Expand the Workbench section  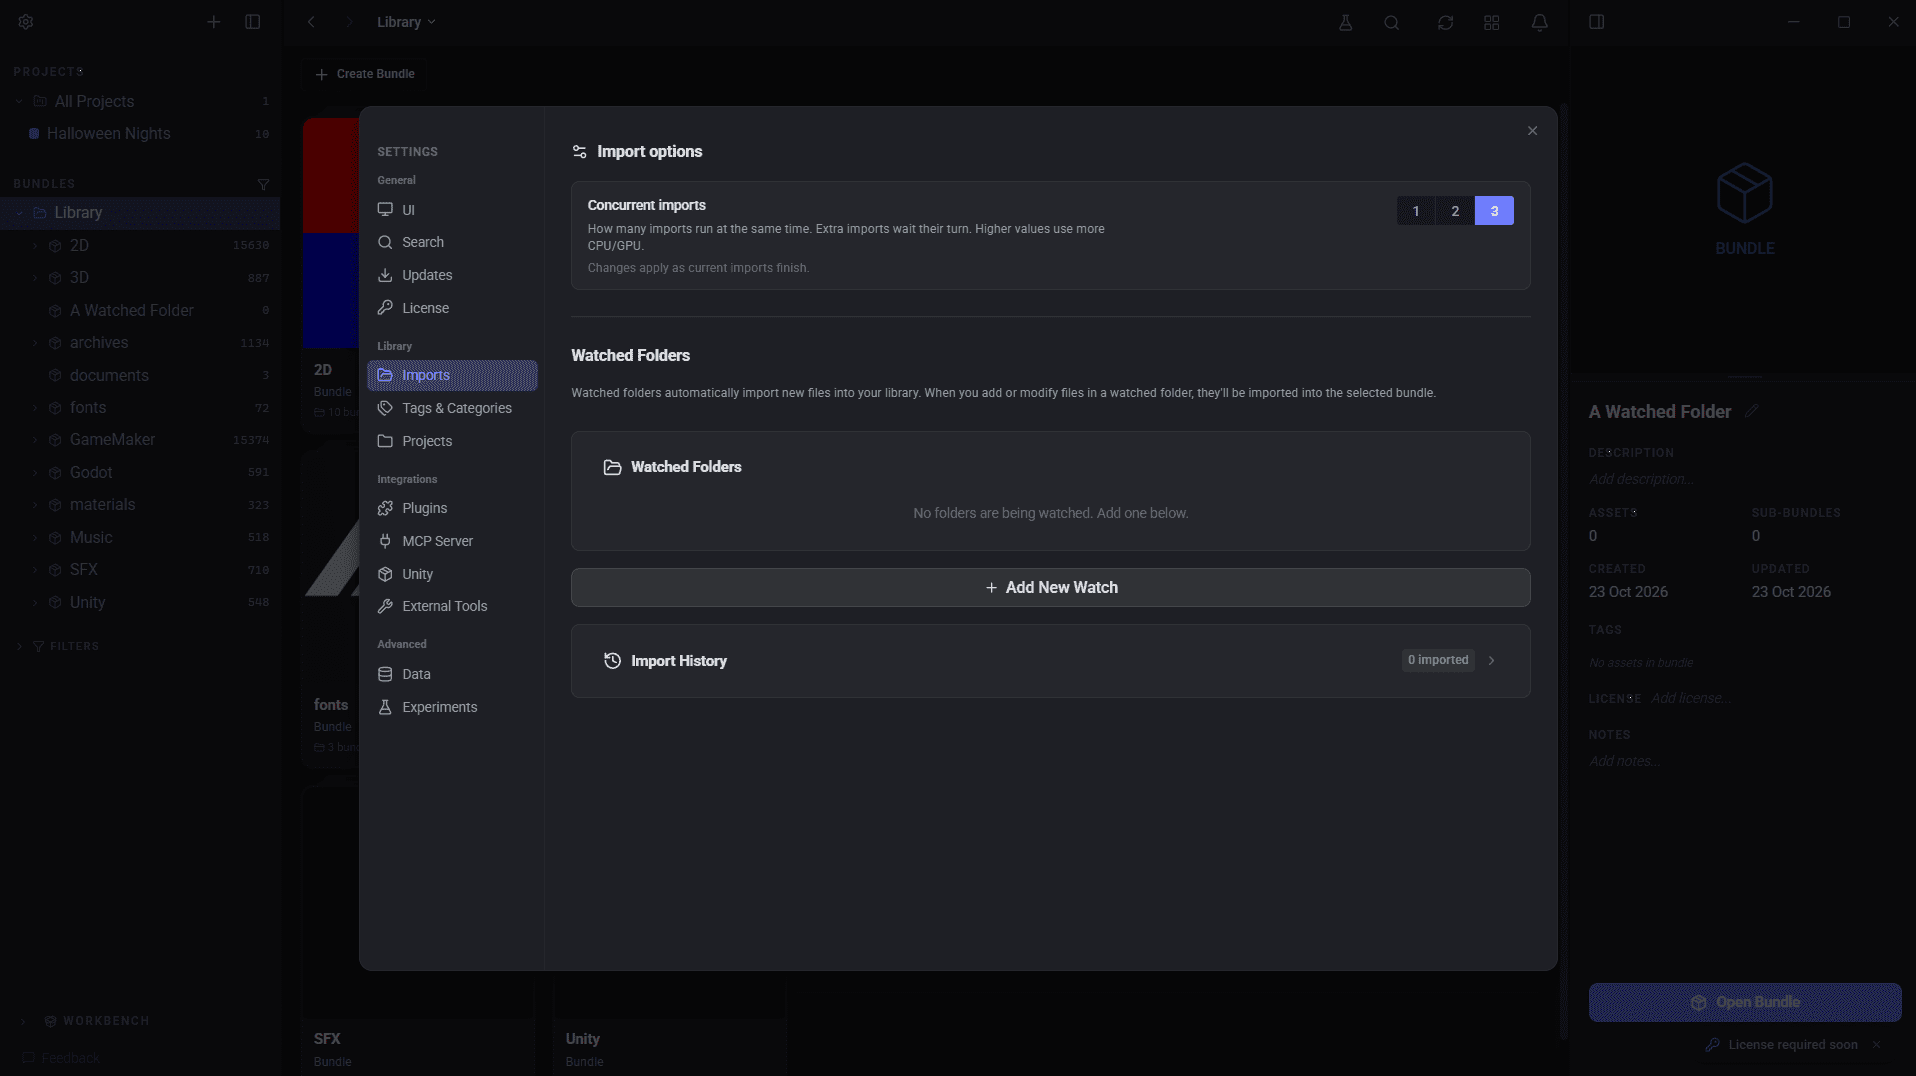(x=23, y=1022)
